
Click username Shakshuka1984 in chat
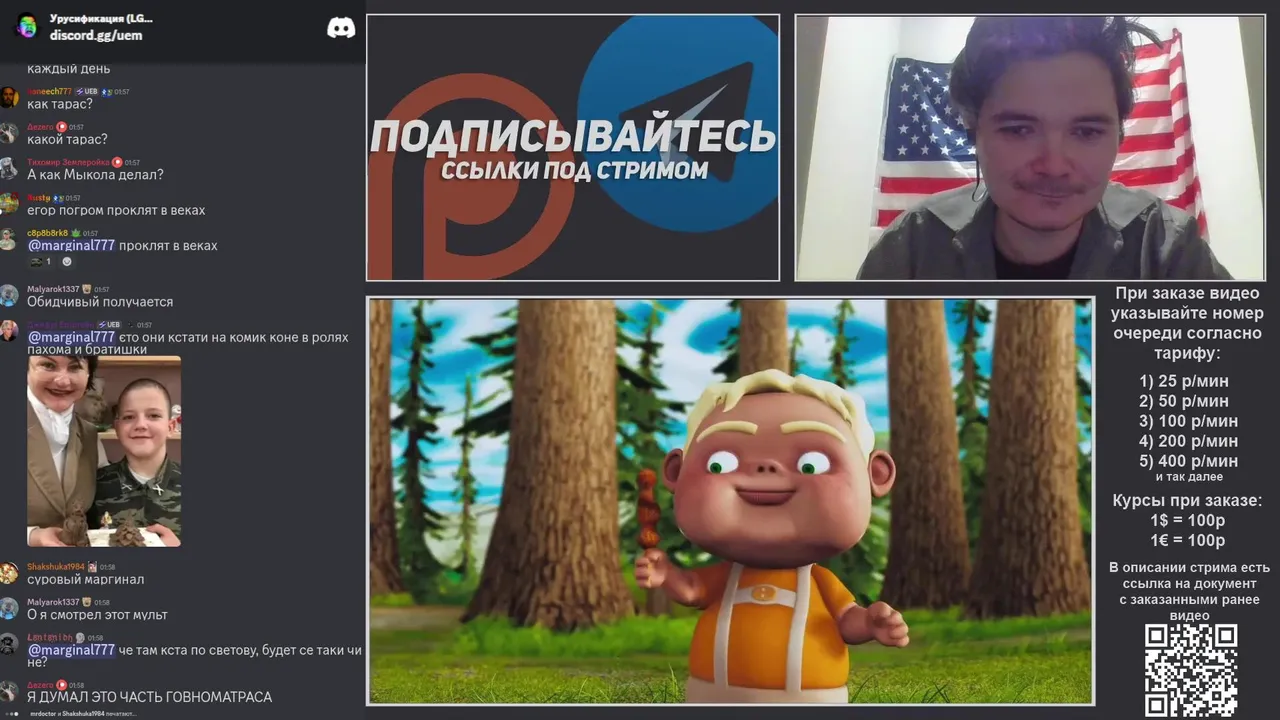pos(55,567)
